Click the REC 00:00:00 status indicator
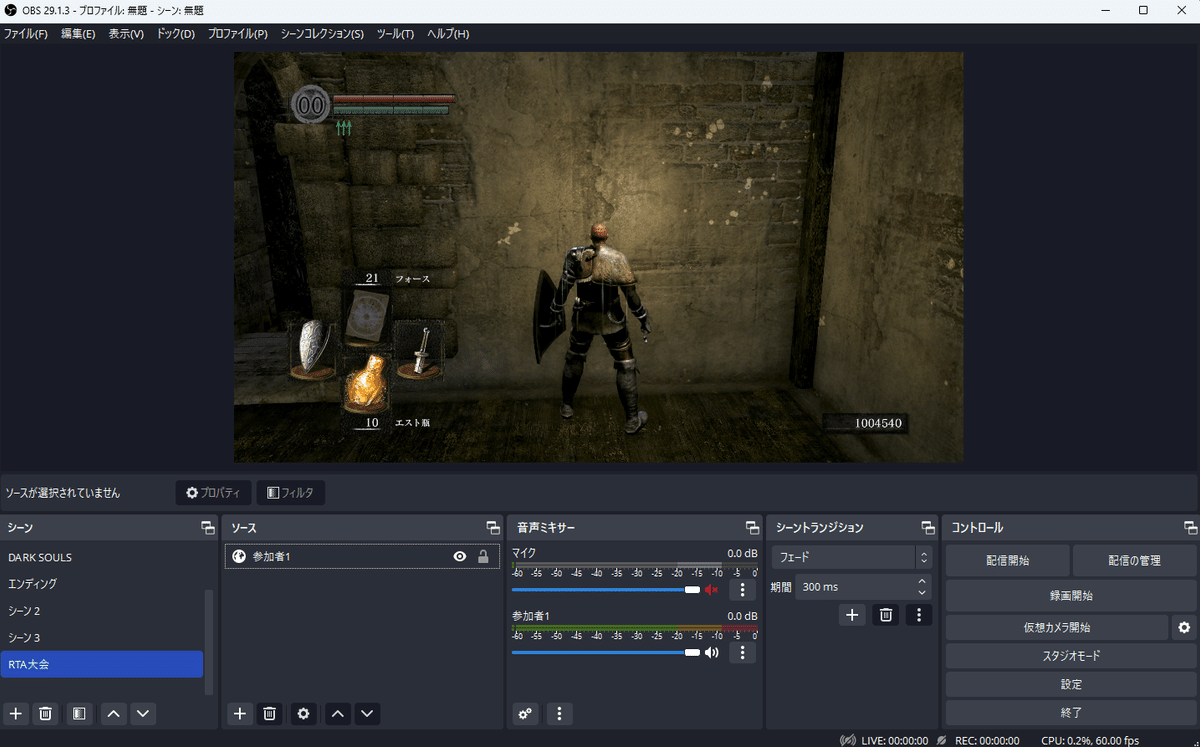The height and width of the screenshot is (747, 1200). coord(977,740)
